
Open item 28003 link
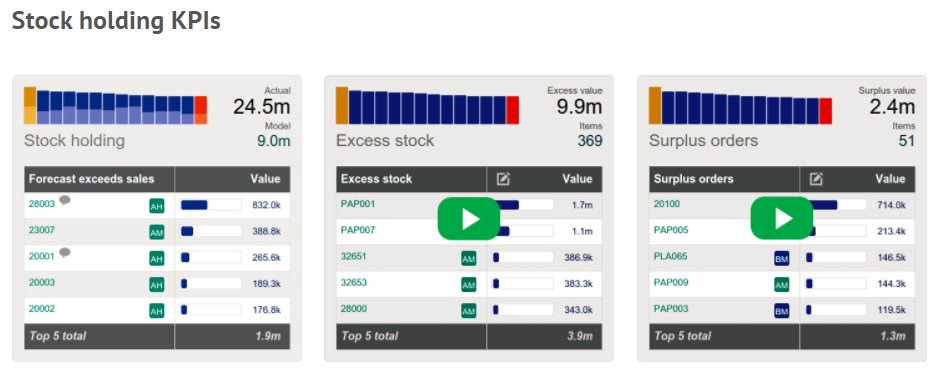tap(42, 204)
